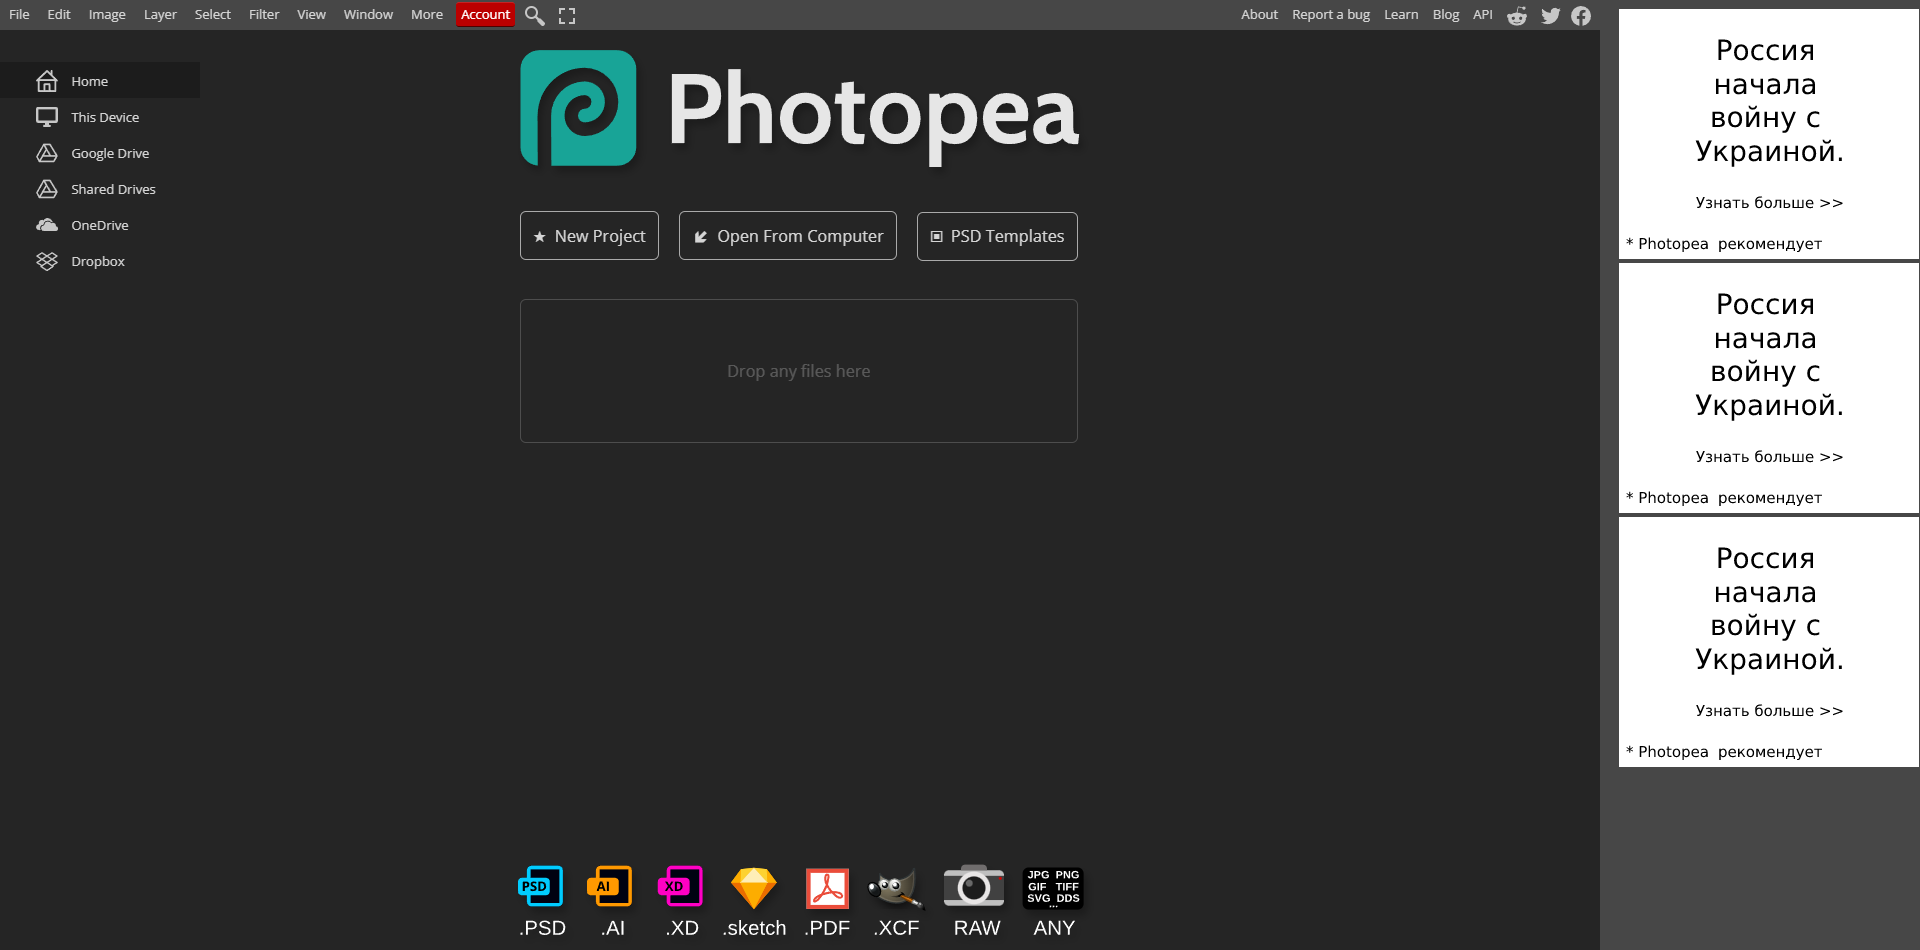Open the View menu
The image size is (1920, 950).
tap(311, 15)
